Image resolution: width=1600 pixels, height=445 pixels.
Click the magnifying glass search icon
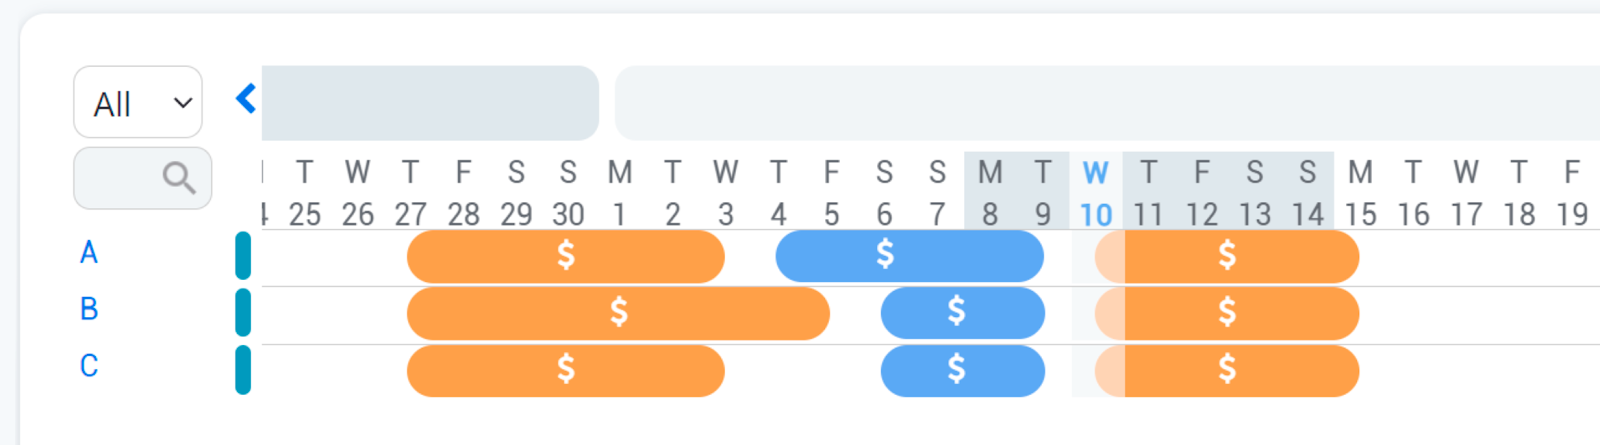(179, 178)
